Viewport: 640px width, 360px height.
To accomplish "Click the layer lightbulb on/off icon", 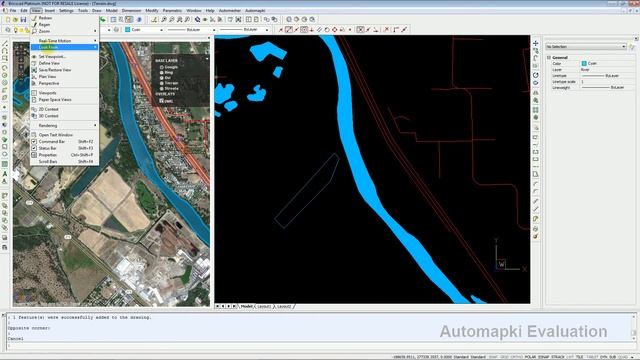I will coord(16,30).
